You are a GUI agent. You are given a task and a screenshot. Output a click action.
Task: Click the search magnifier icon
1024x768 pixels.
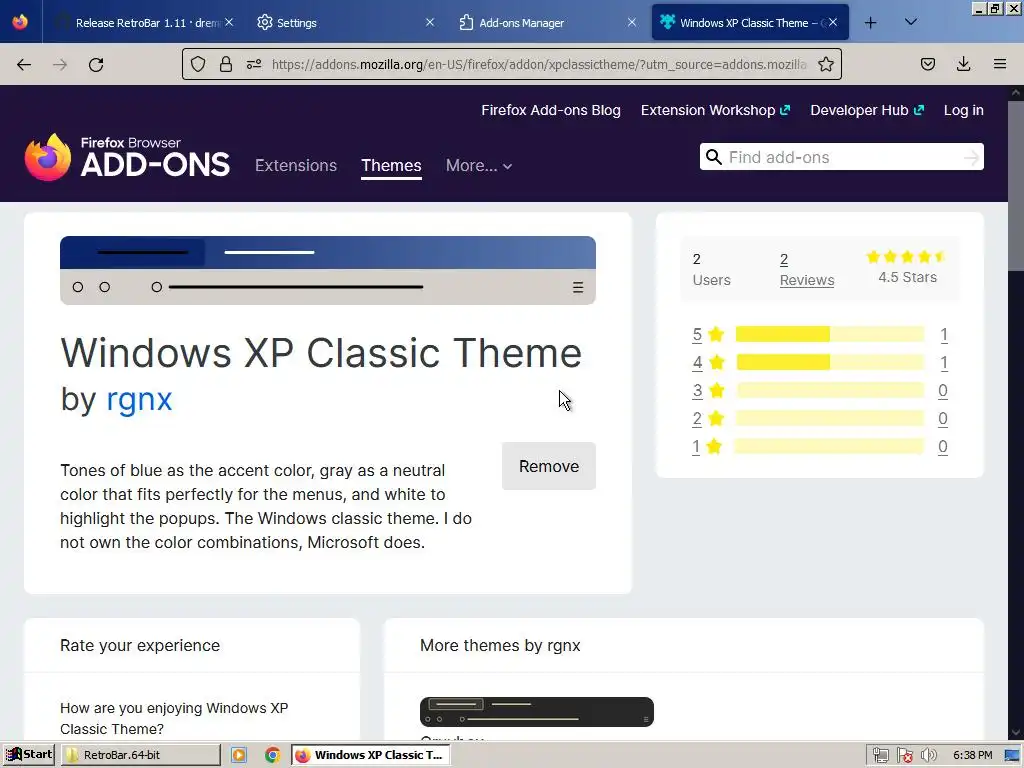pyautogui.click(x=714, y=157)
